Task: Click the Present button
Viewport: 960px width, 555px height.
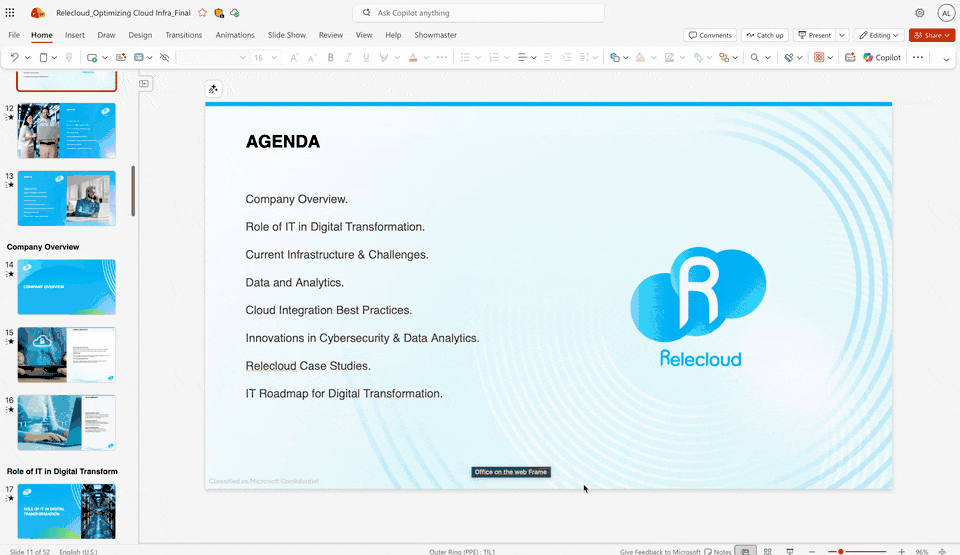Action: [815, 35]
